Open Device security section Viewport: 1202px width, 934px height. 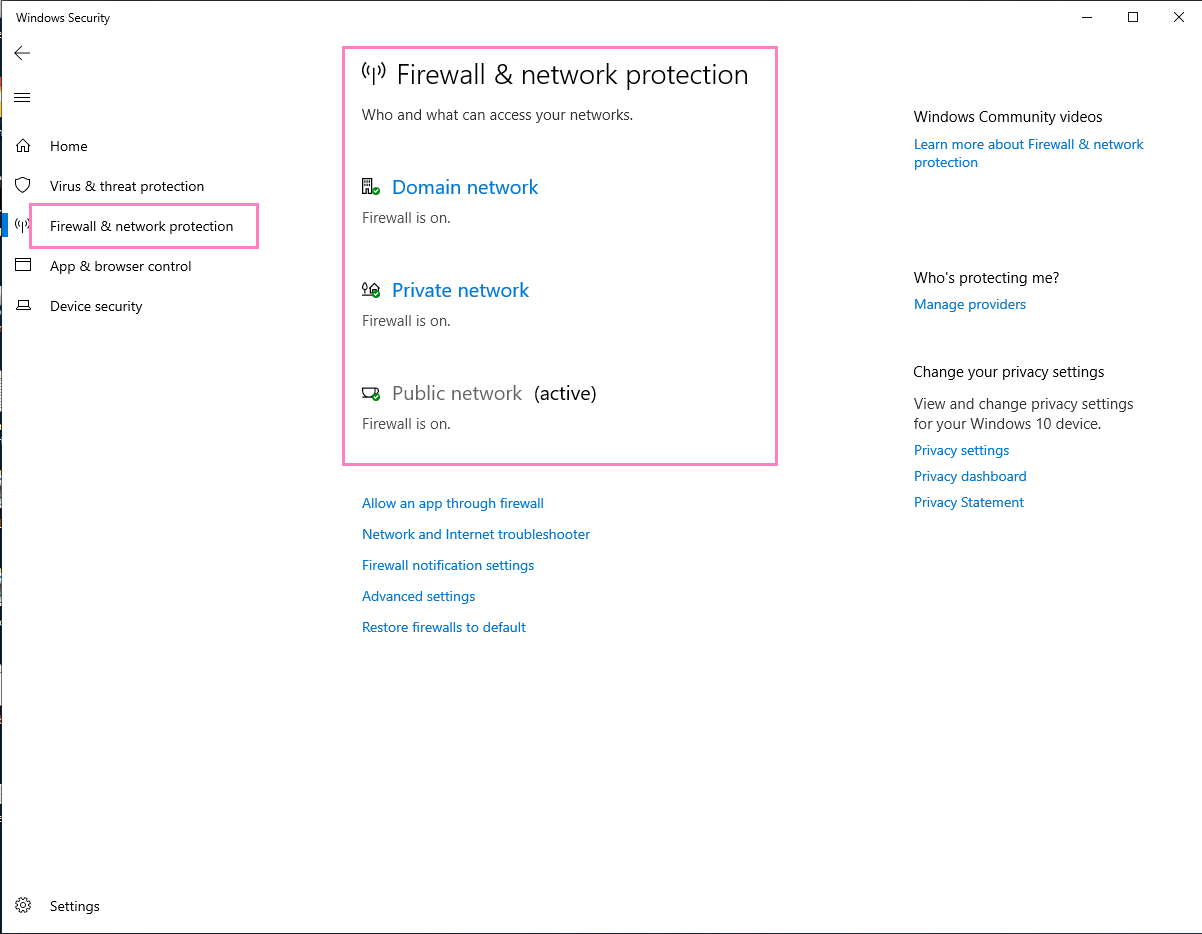click(x=96, y=306)
